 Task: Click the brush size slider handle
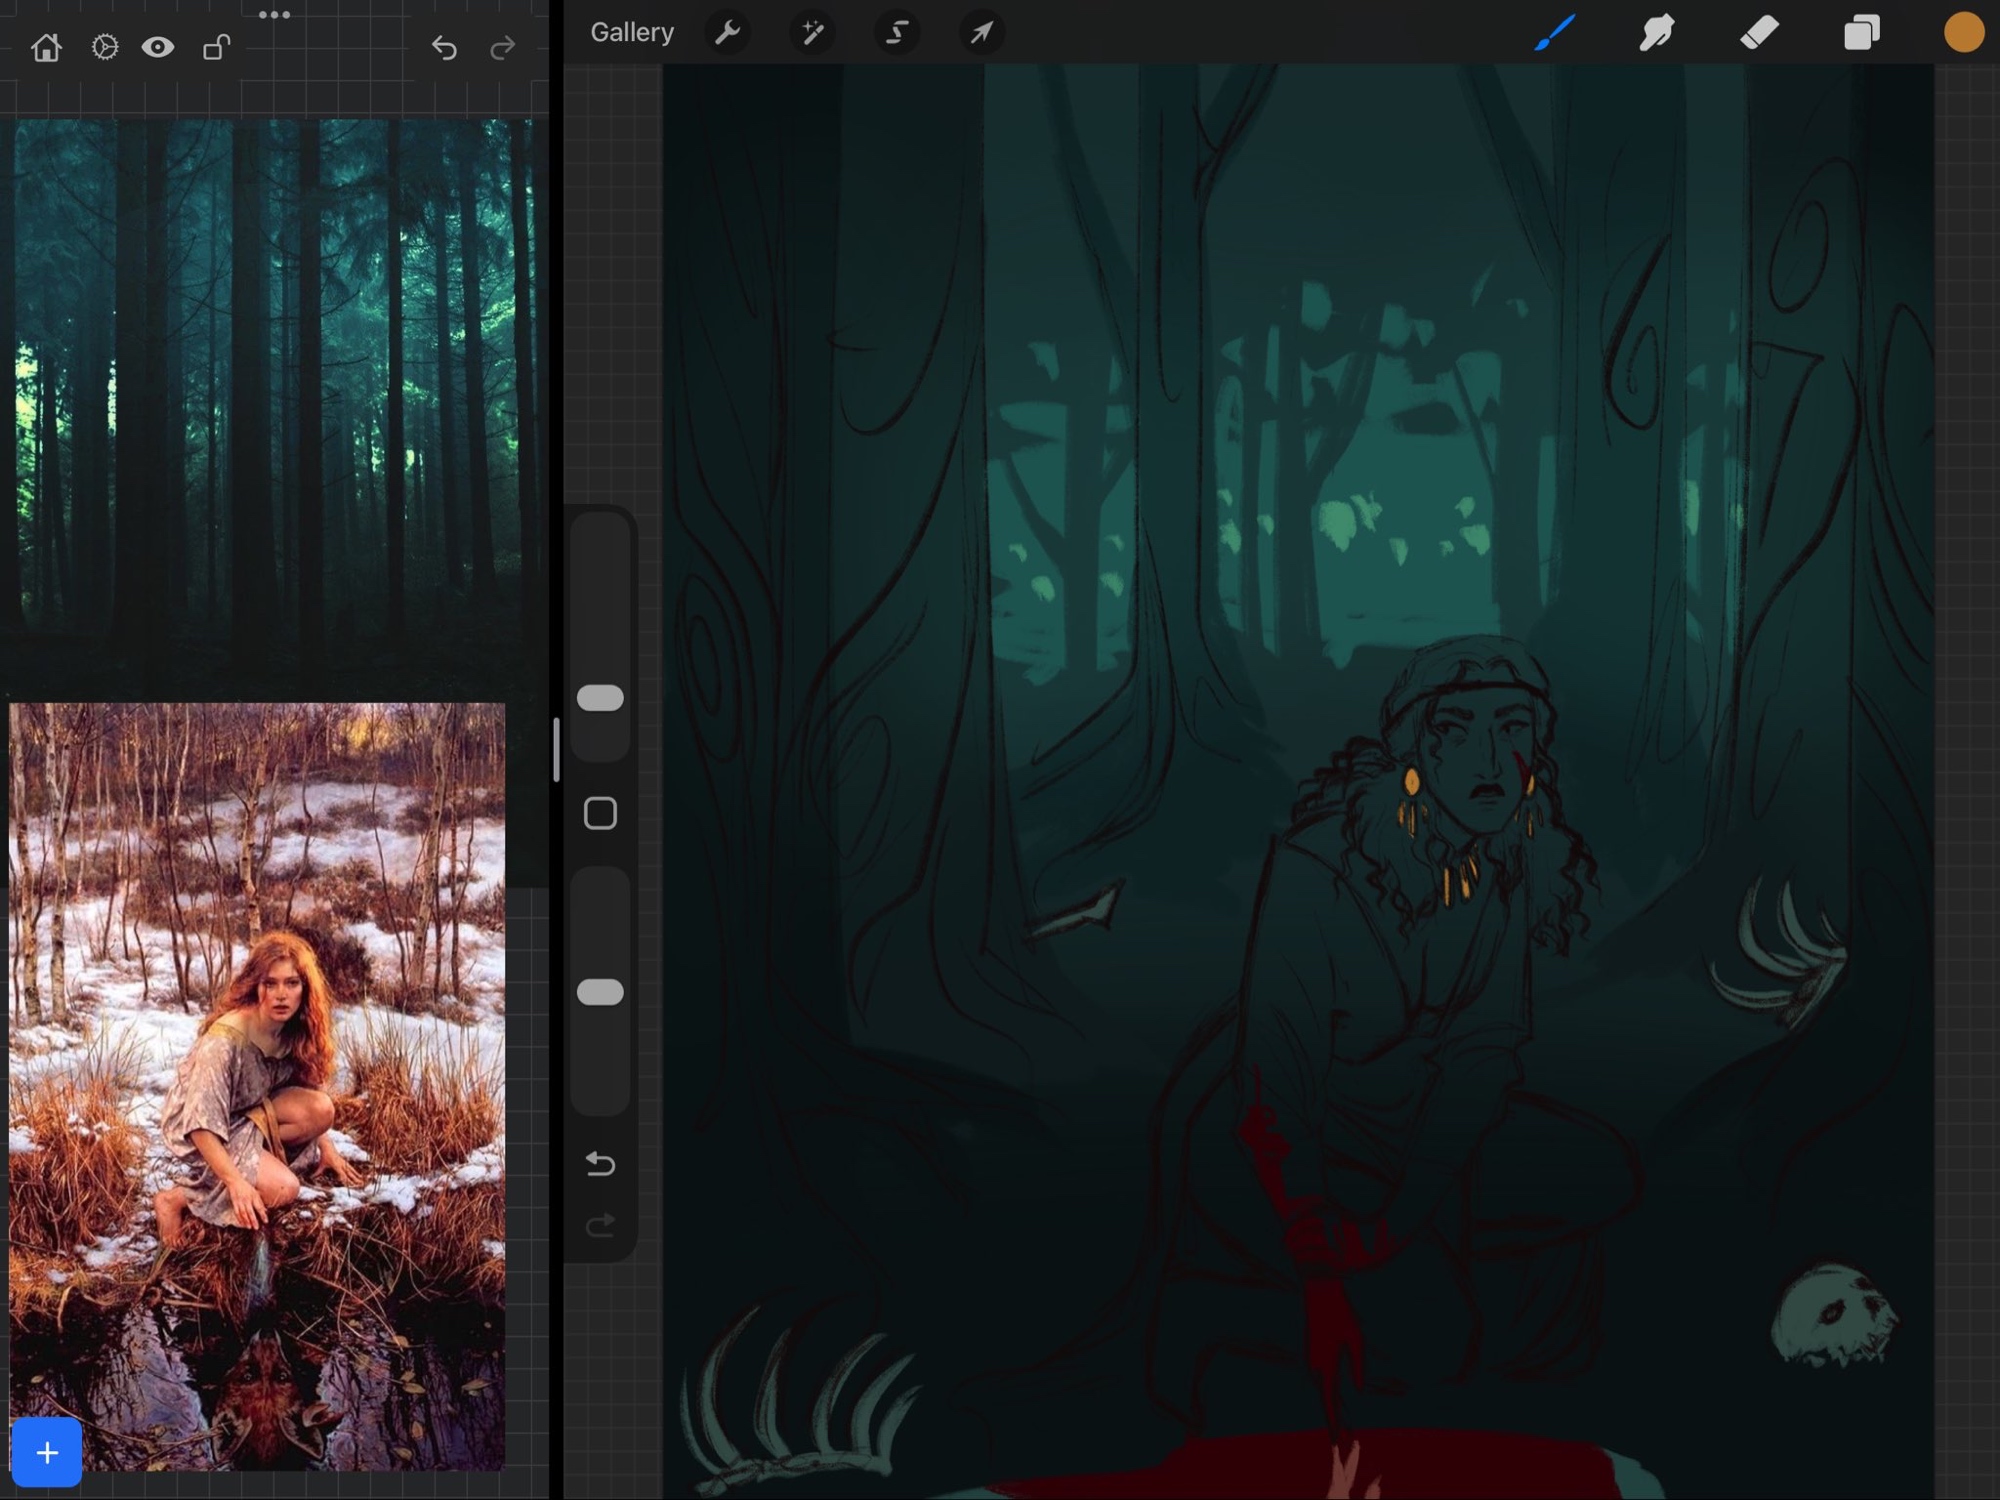pyautogui.click(x=600, y=698)
